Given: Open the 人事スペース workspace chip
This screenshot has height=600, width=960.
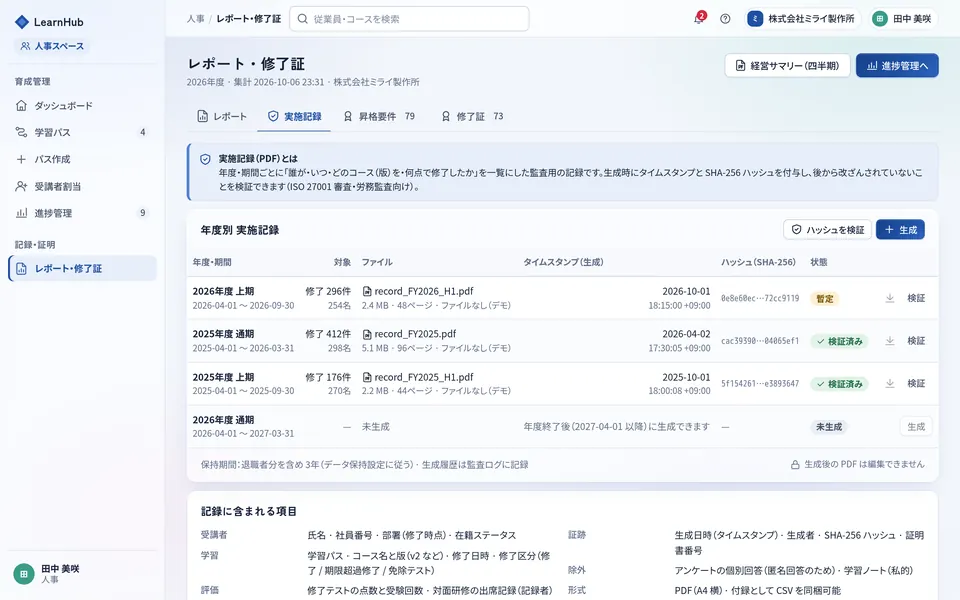Looking at the screenshot, I should 52,46.
